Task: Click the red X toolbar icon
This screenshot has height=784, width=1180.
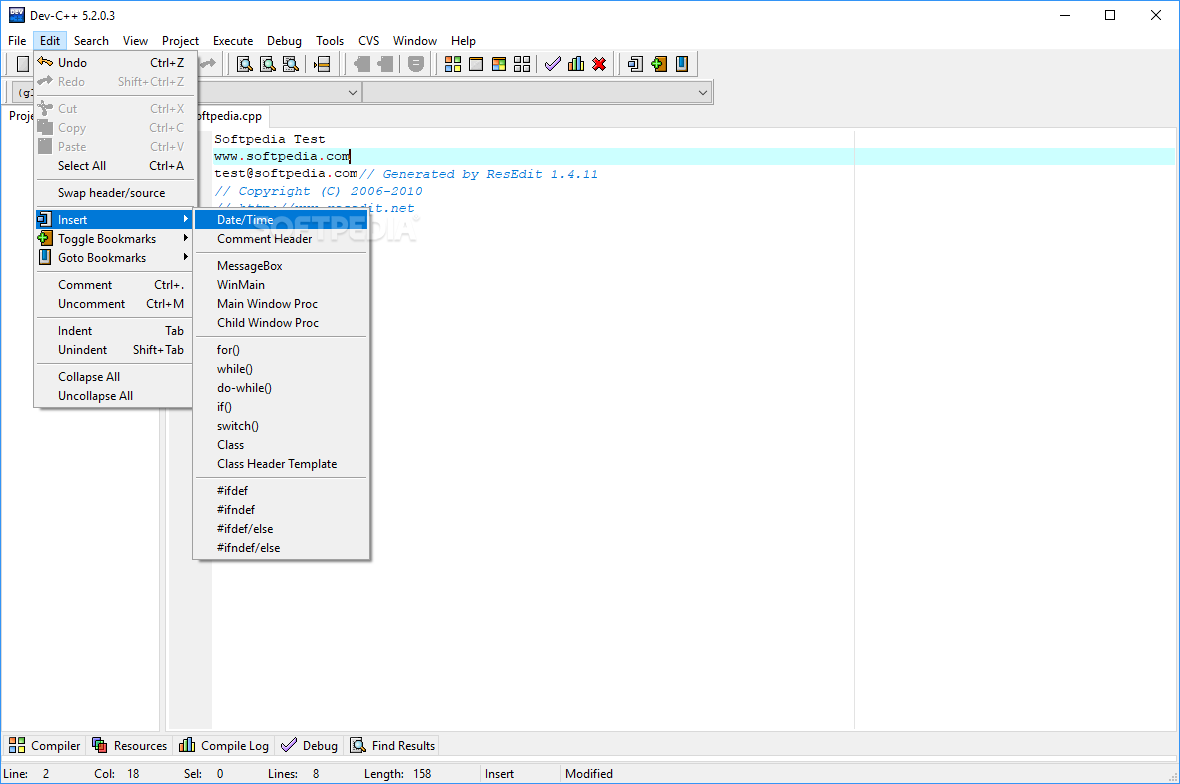Action: tap(599, 64)
